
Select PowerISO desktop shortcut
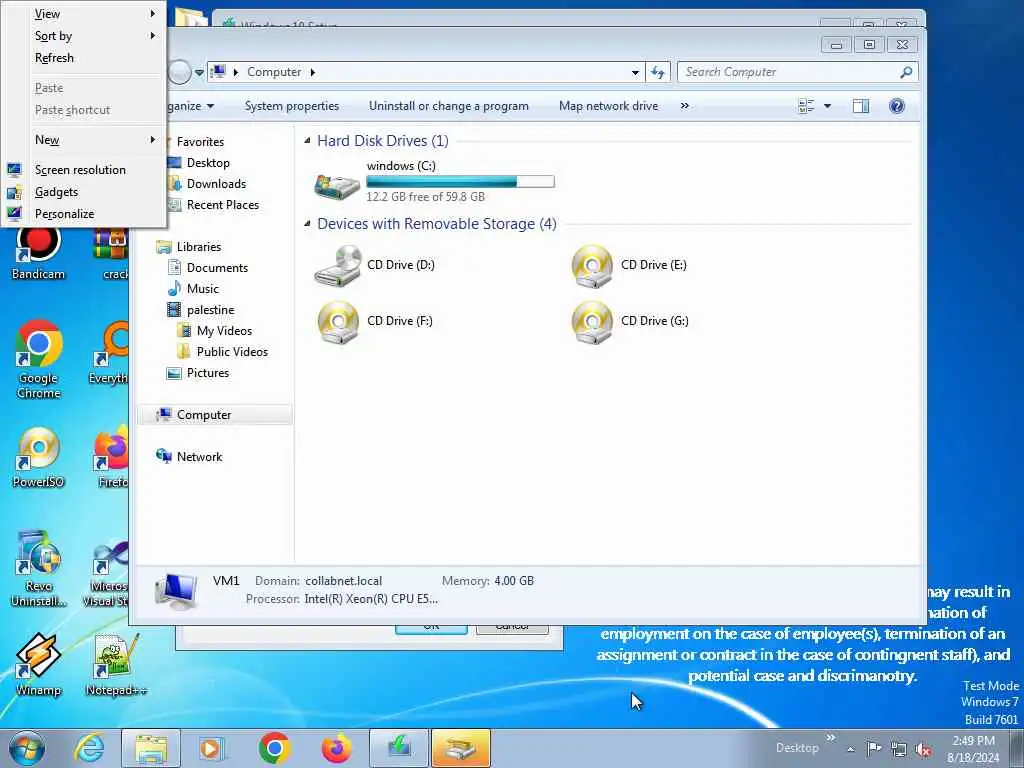pyautogui.click(x=39, y=457)
